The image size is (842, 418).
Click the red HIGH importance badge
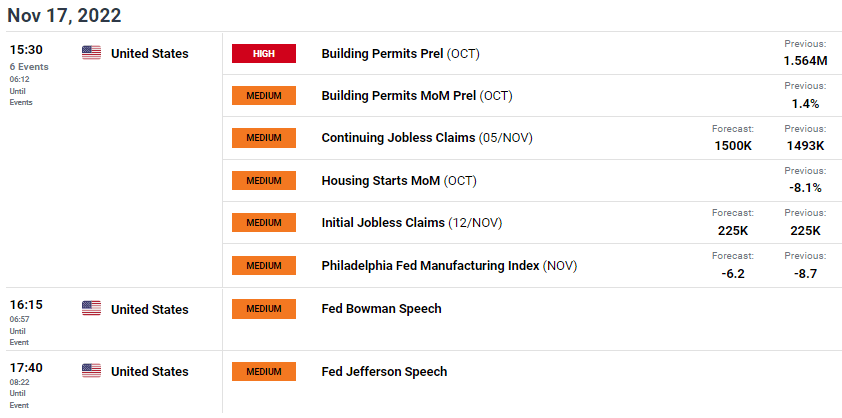pos(264,54)
